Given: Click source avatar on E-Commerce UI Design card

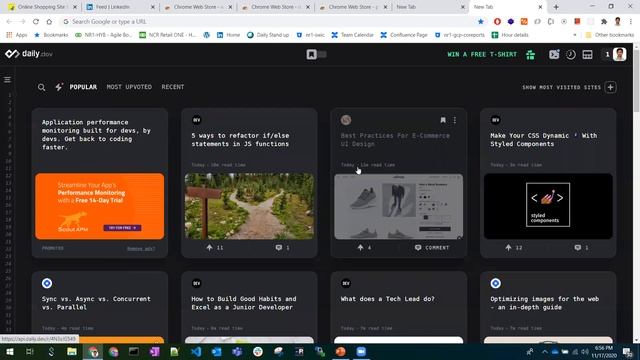Looking at the screenshot, I should pos(346,120).
